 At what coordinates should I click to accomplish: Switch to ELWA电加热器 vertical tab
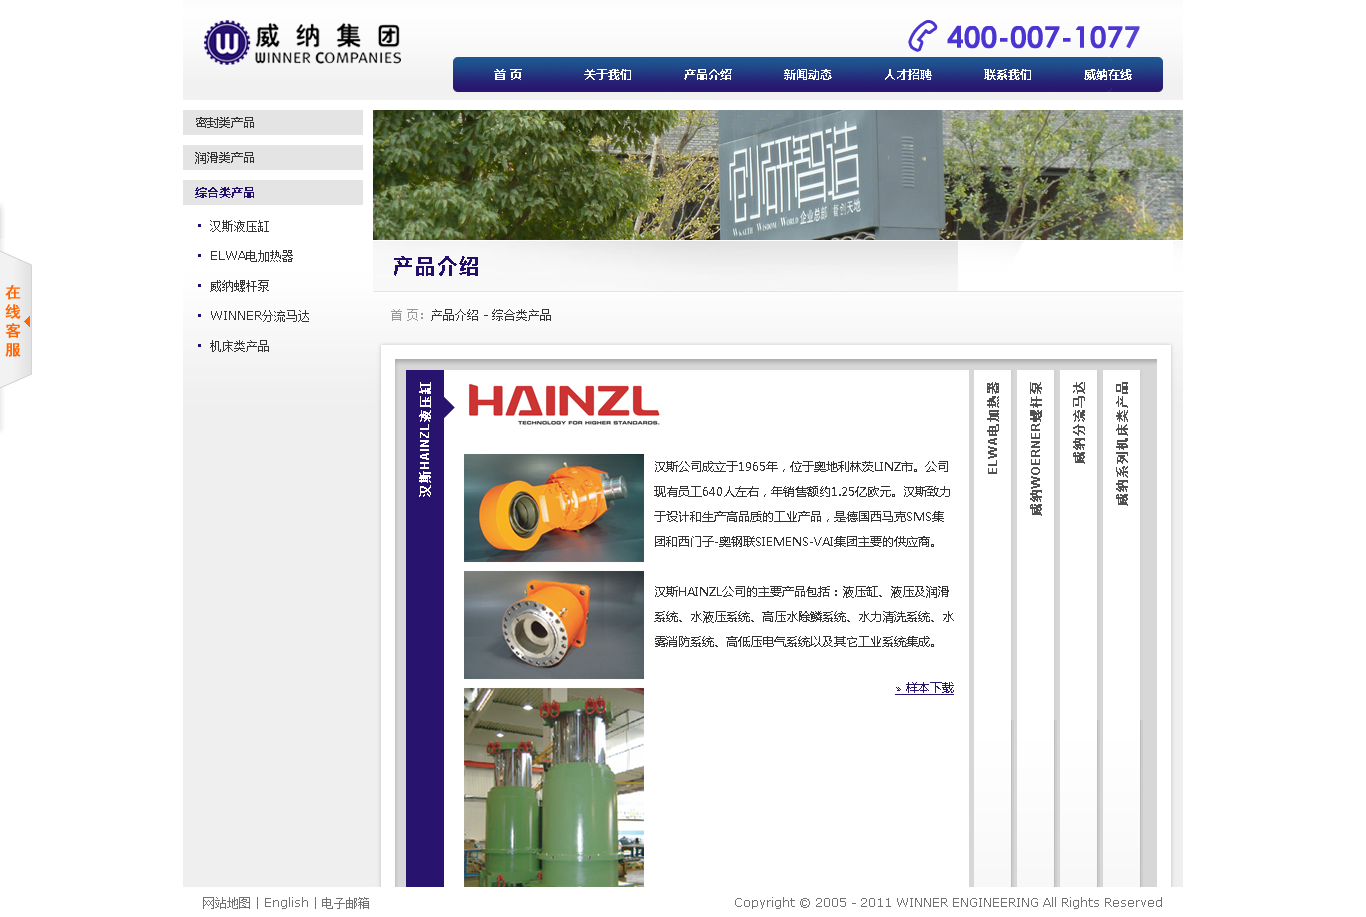[x=993, y=428]
